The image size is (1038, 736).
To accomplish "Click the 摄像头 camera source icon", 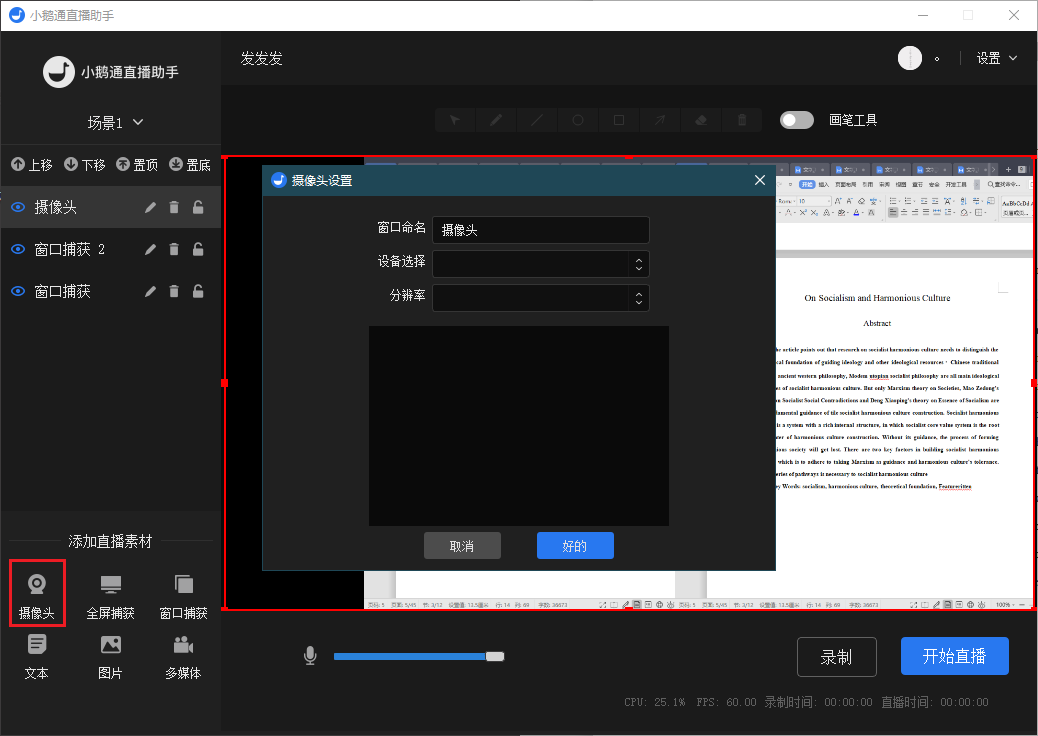I will point(37,585).
